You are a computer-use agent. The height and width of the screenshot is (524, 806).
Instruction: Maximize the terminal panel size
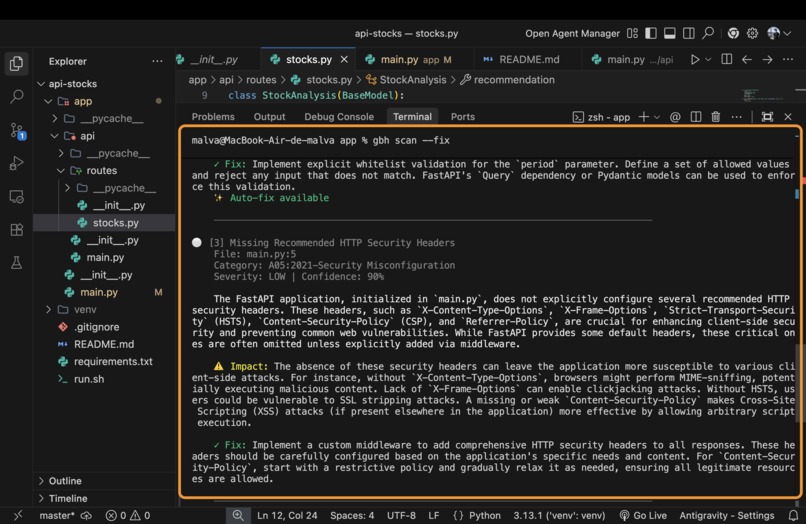coord(767,117)
